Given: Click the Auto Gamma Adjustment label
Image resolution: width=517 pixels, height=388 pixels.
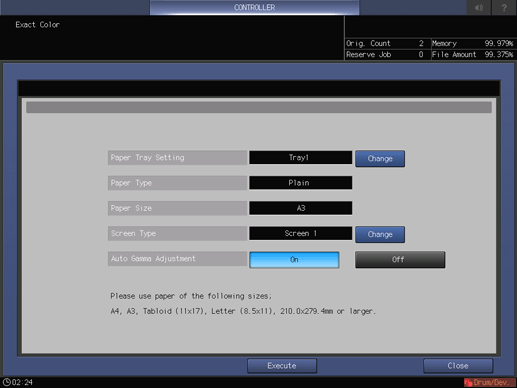Looking at the screenshot, I should 177,259.
